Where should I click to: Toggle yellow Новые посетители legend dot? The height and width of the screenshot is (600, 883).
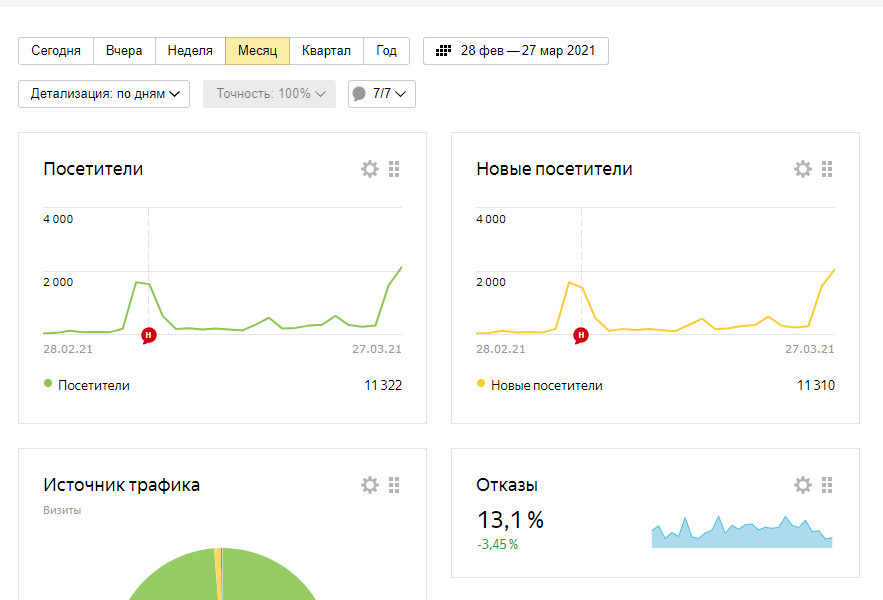tap(481, 384)
